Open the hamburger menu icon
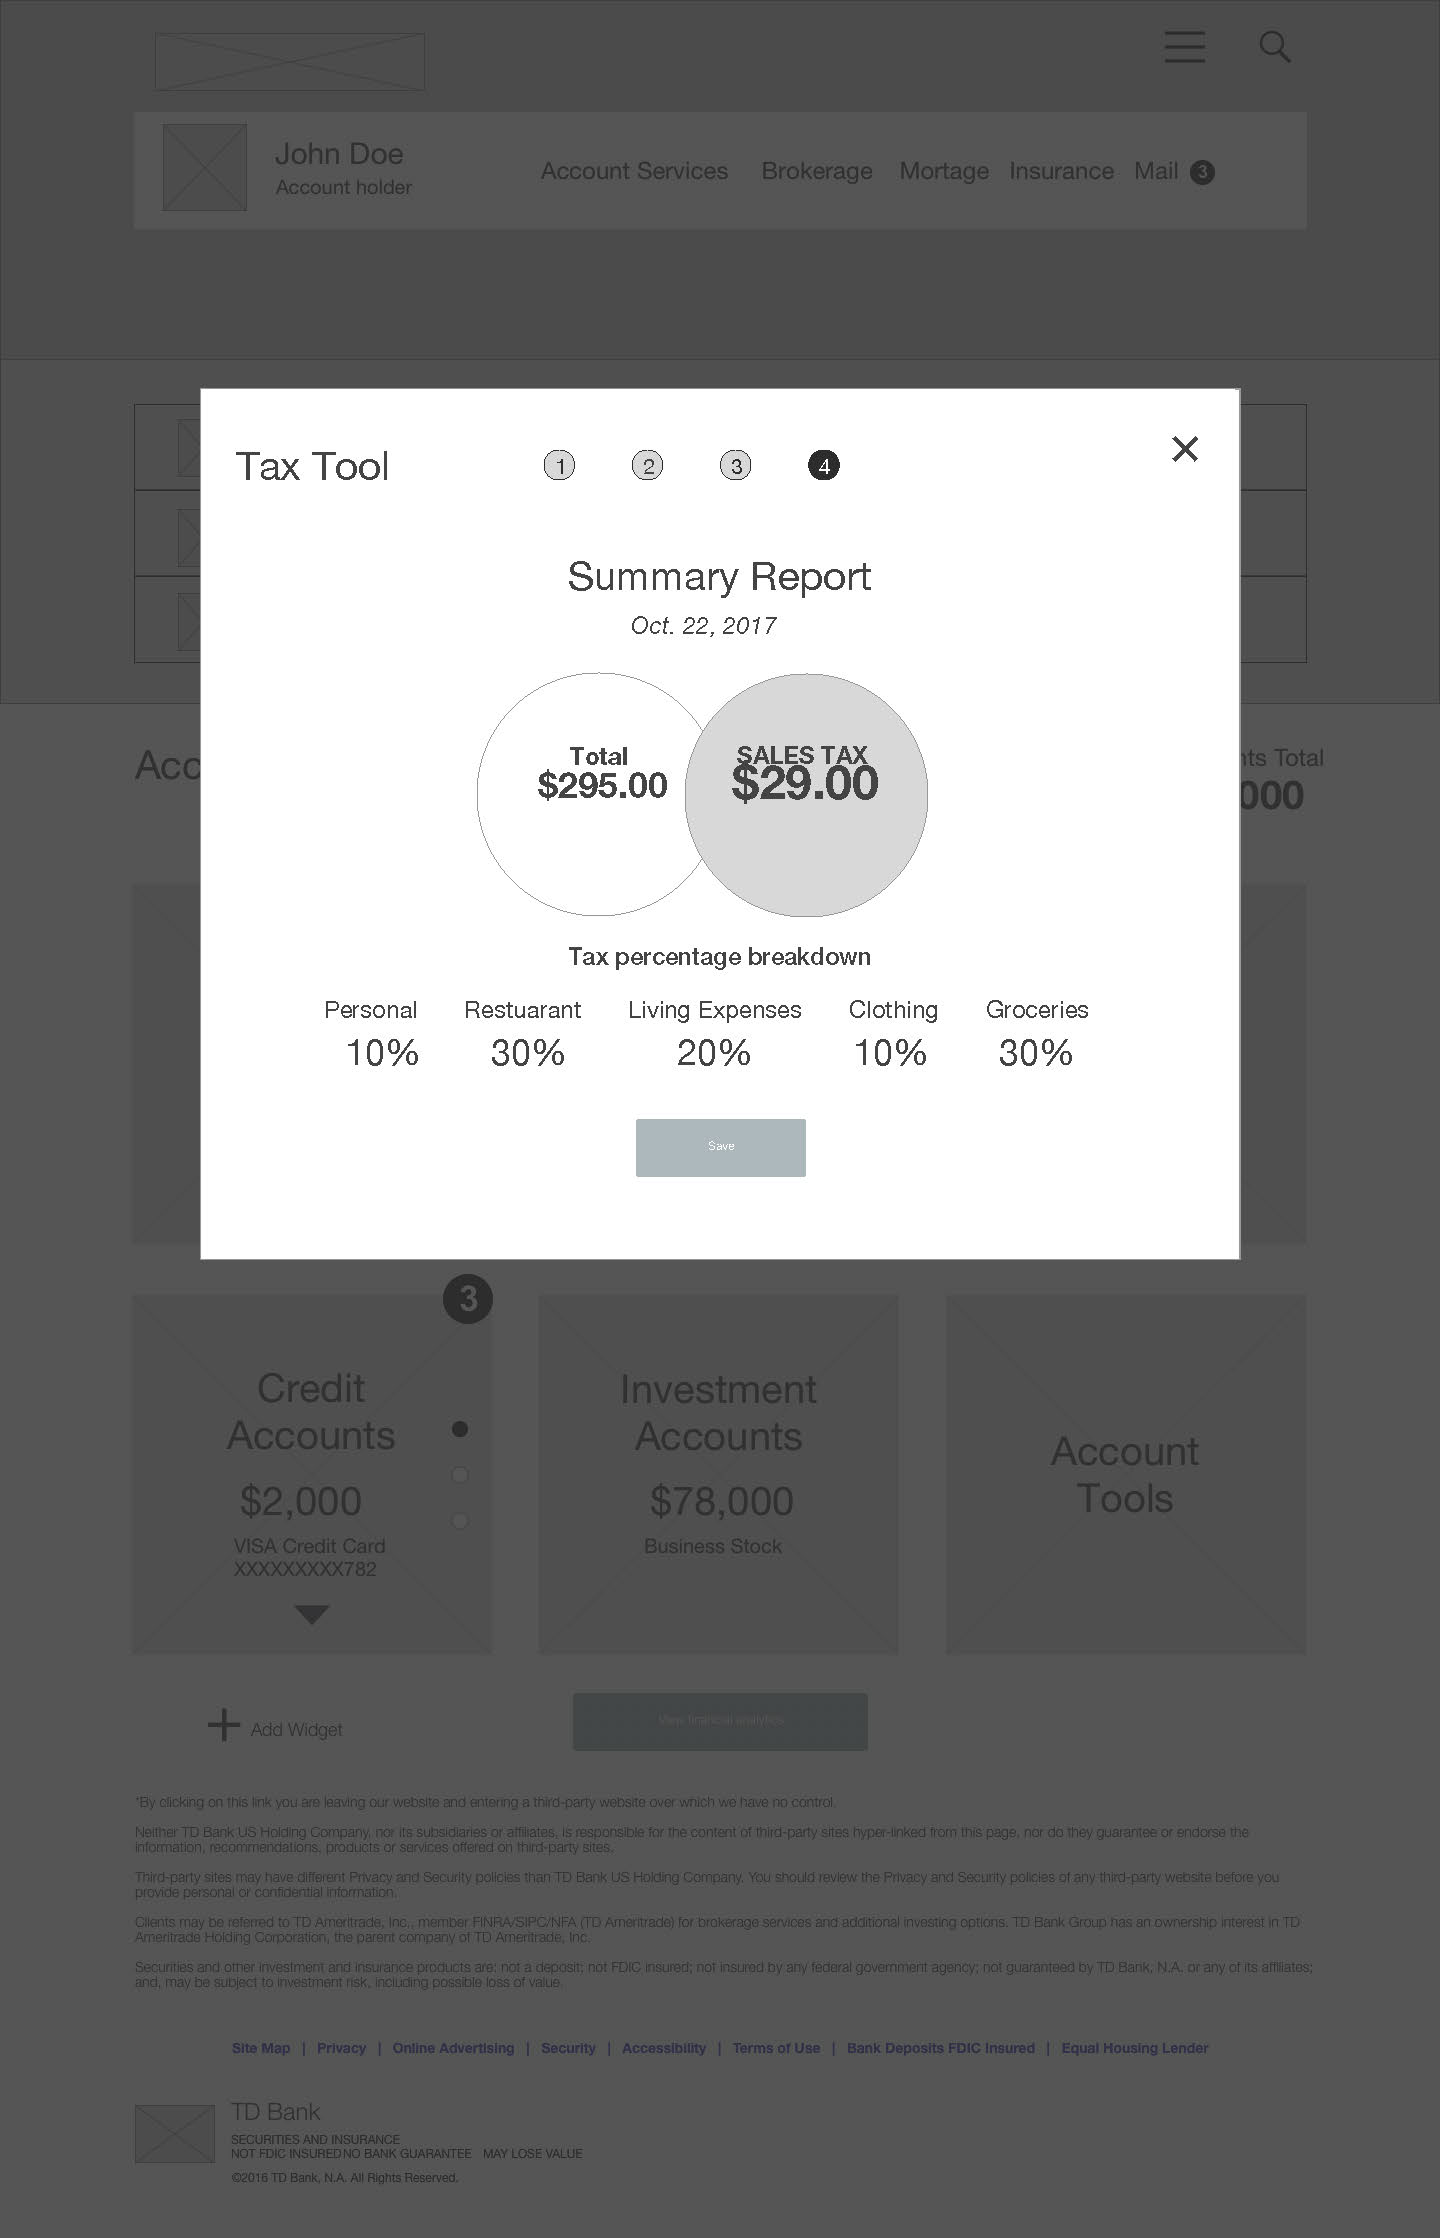The height and width of the screenshot is (2238, 1440). pyautogui.click(x=1184, y=47)
